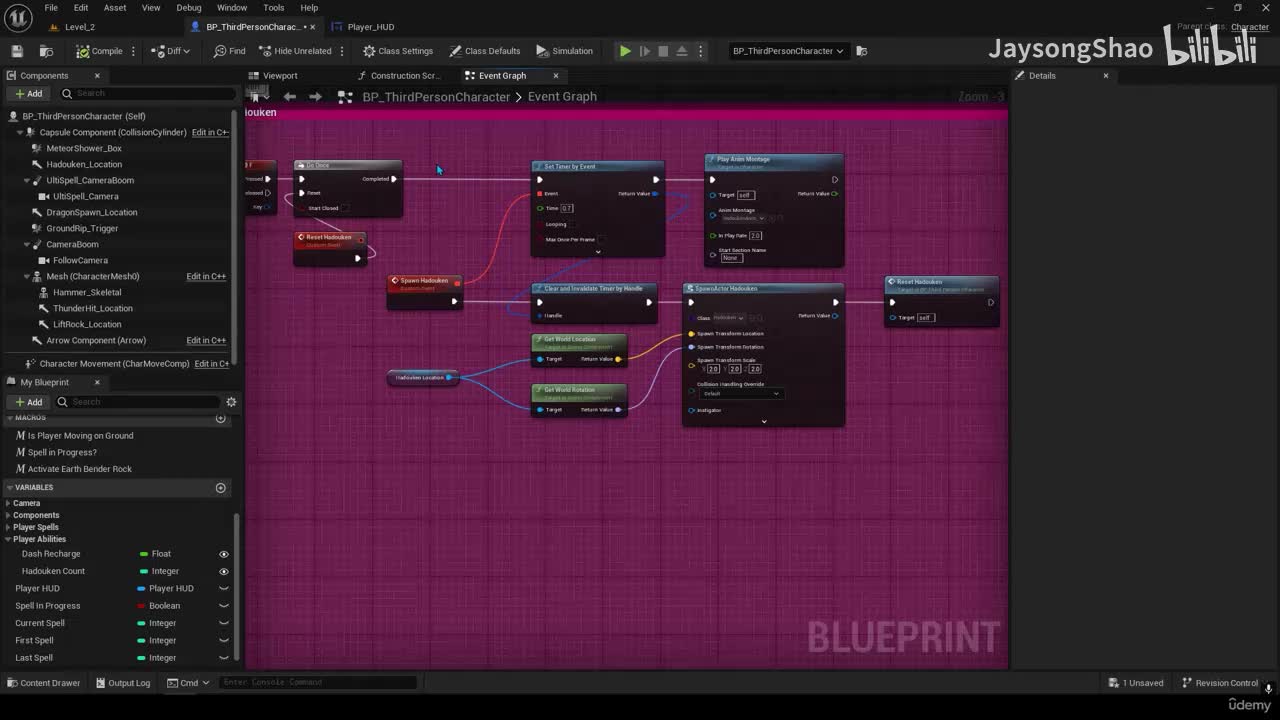Open the File menu
The width and height of the screenshot is (1280, 720).
tap(51, 8)
